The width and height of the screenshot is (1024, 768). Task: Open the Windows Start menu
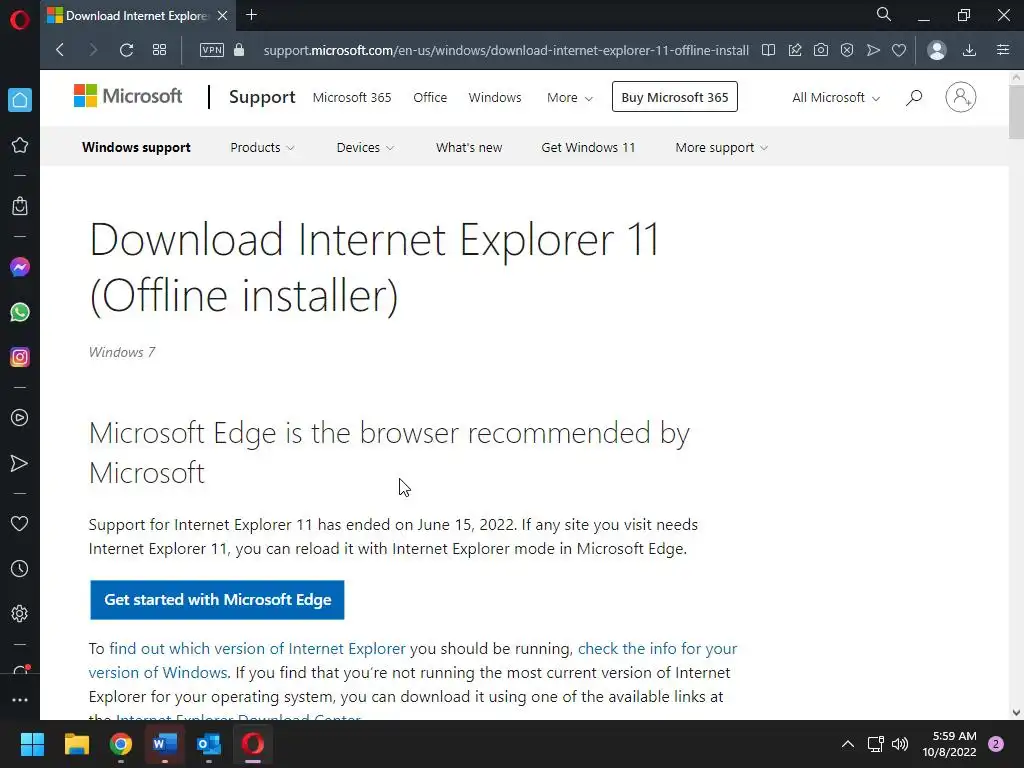tap(32, 744)
